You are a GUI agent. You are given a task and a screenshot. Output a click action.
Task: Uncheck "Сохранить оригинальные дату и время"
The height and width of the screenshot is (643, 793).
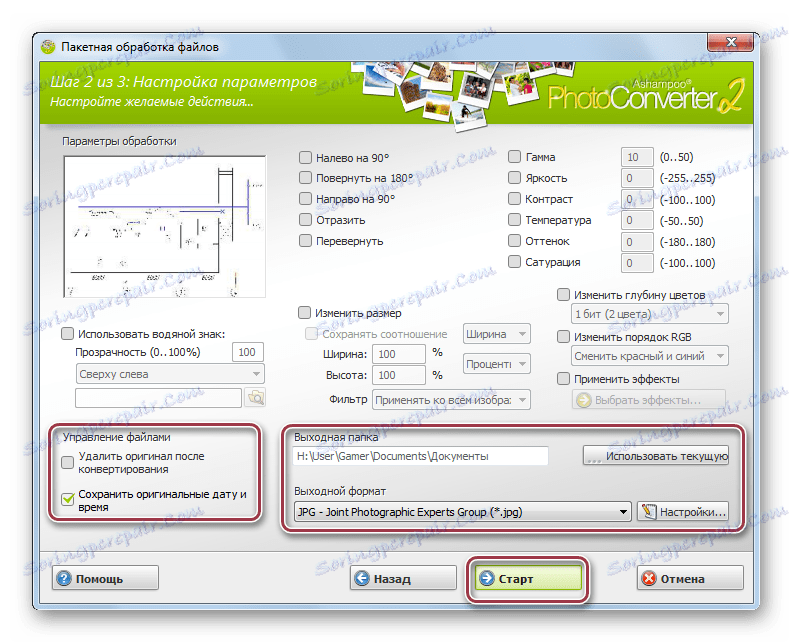67,500
